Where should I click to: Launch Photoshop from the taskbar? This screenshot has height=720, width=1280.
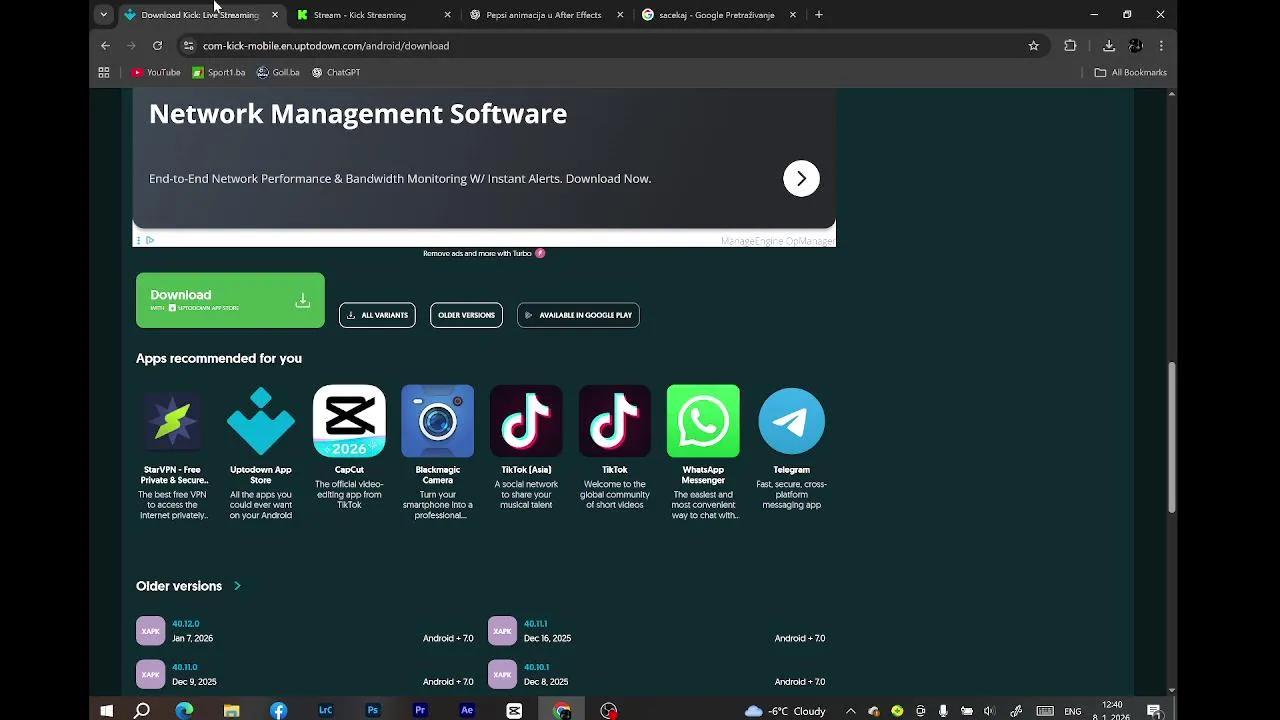[x=373, y=711]
